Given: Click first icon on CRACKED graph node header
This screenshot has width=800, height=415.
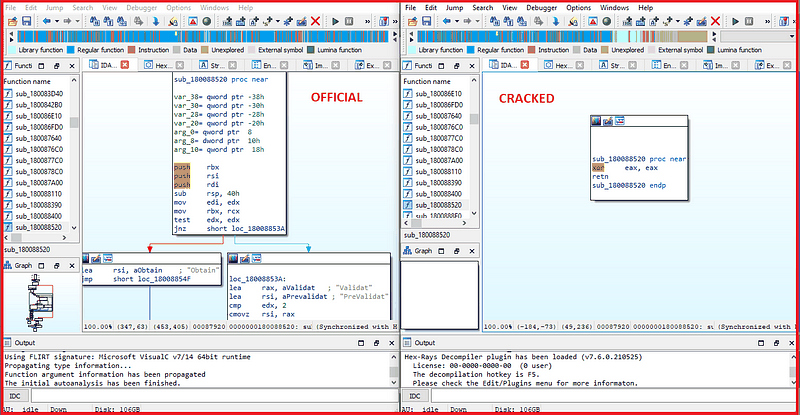Looking at the screenshot, I should 595,121.
